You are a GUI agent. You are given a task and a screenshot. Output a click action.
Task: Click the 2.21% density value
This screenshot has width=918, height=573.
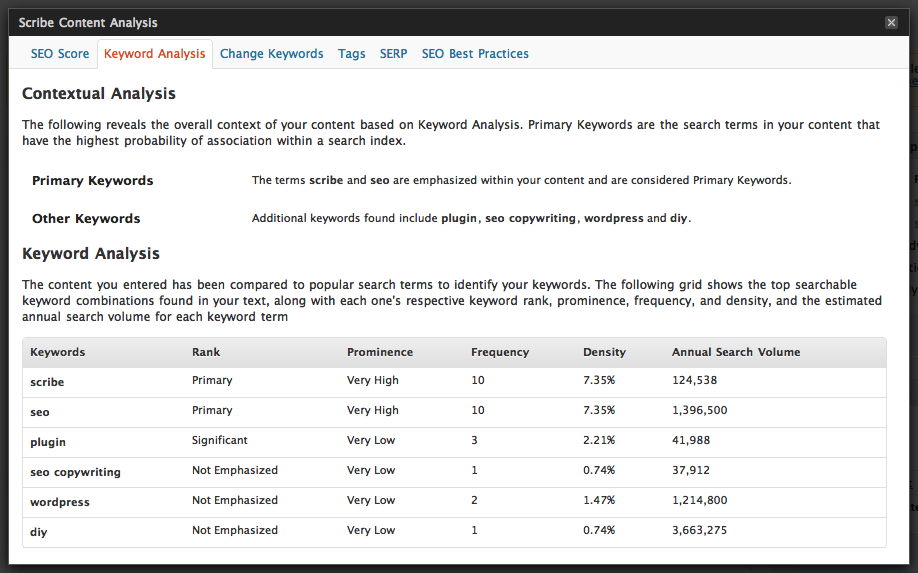(599, 440)
